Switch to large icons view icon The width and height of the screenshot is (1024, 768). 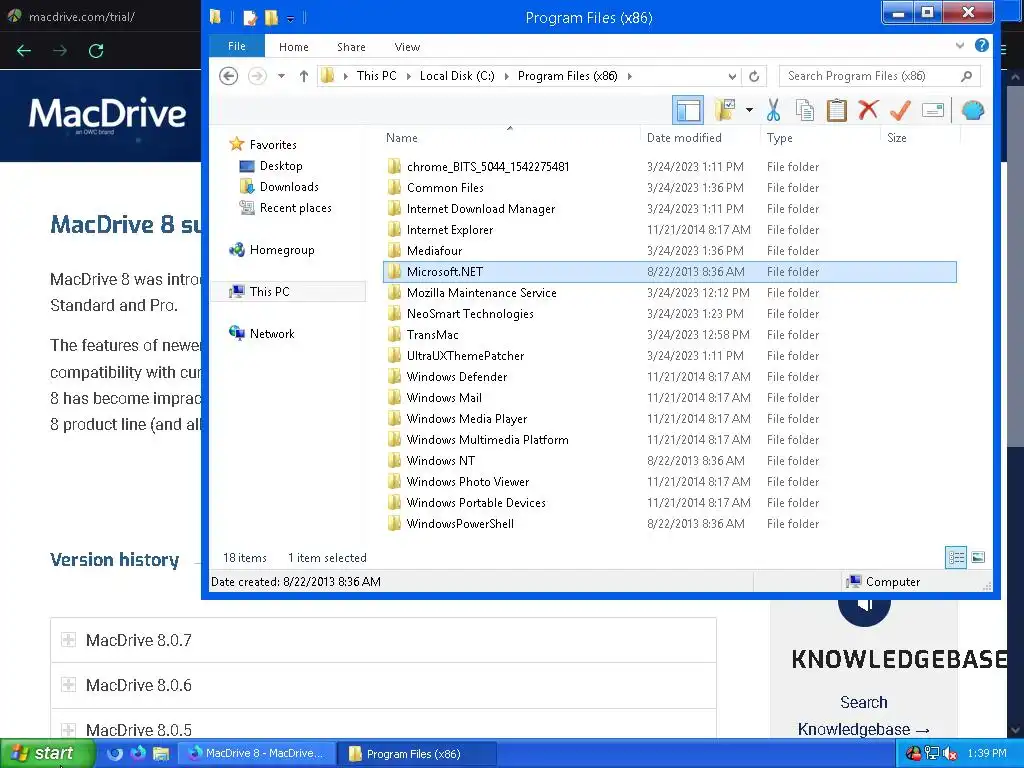(978, 557)
